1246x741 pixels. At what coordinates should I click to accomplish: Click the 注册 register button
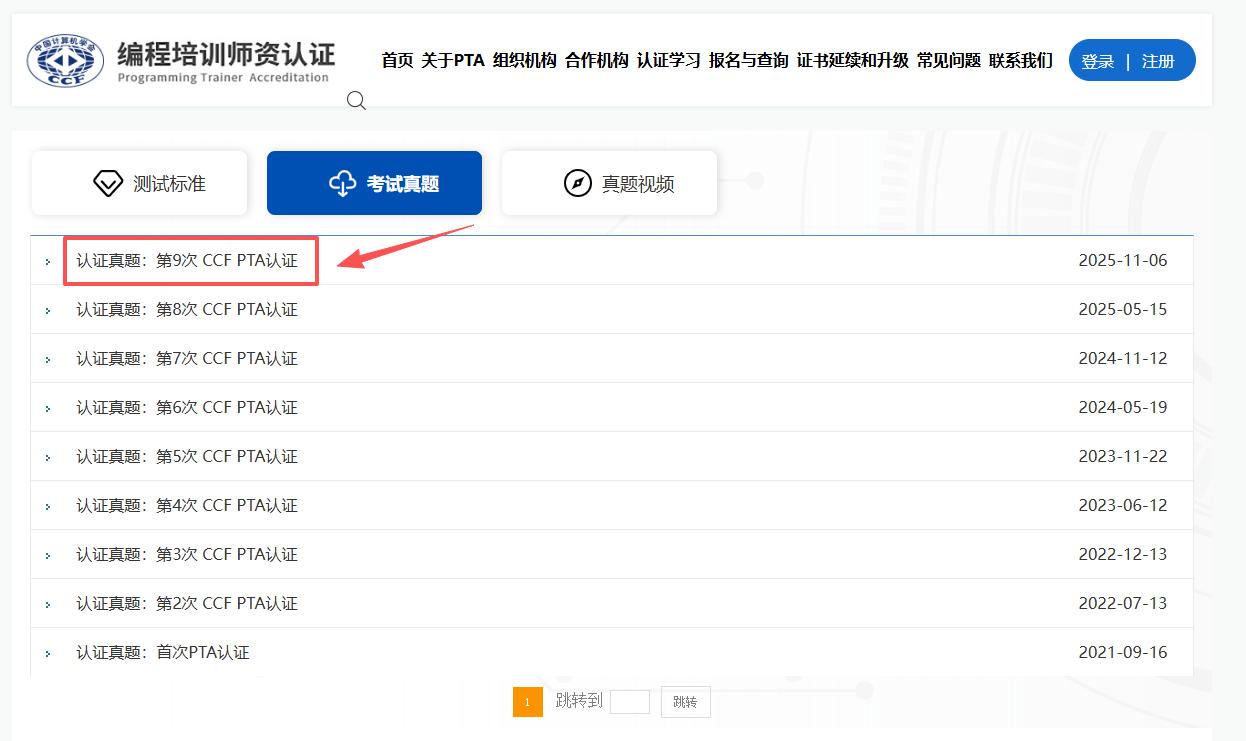tap(1158, 61)
